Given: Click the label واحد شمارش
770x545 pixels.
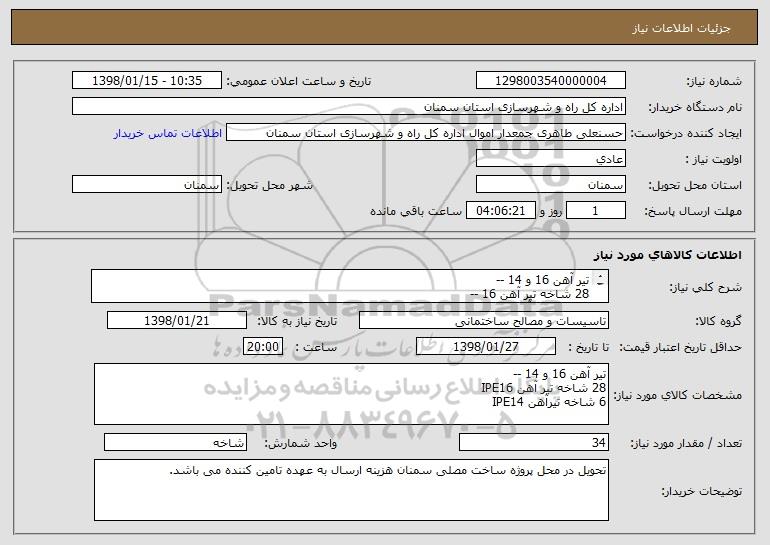Looking at the screenshot, I should (x=301, y=443).
